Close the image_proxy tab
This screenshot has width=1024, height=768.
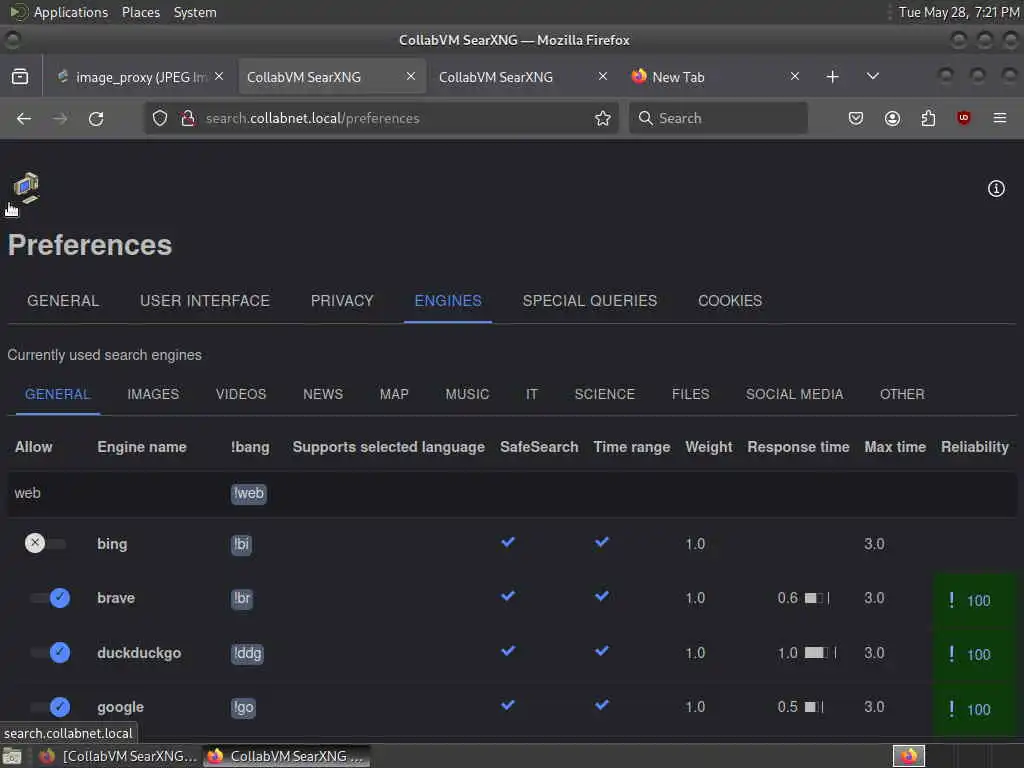[219, 76]
